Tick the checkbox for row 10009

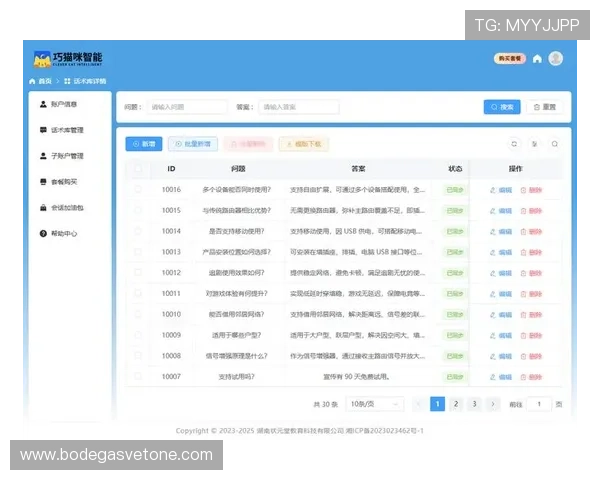click(138, 335)
